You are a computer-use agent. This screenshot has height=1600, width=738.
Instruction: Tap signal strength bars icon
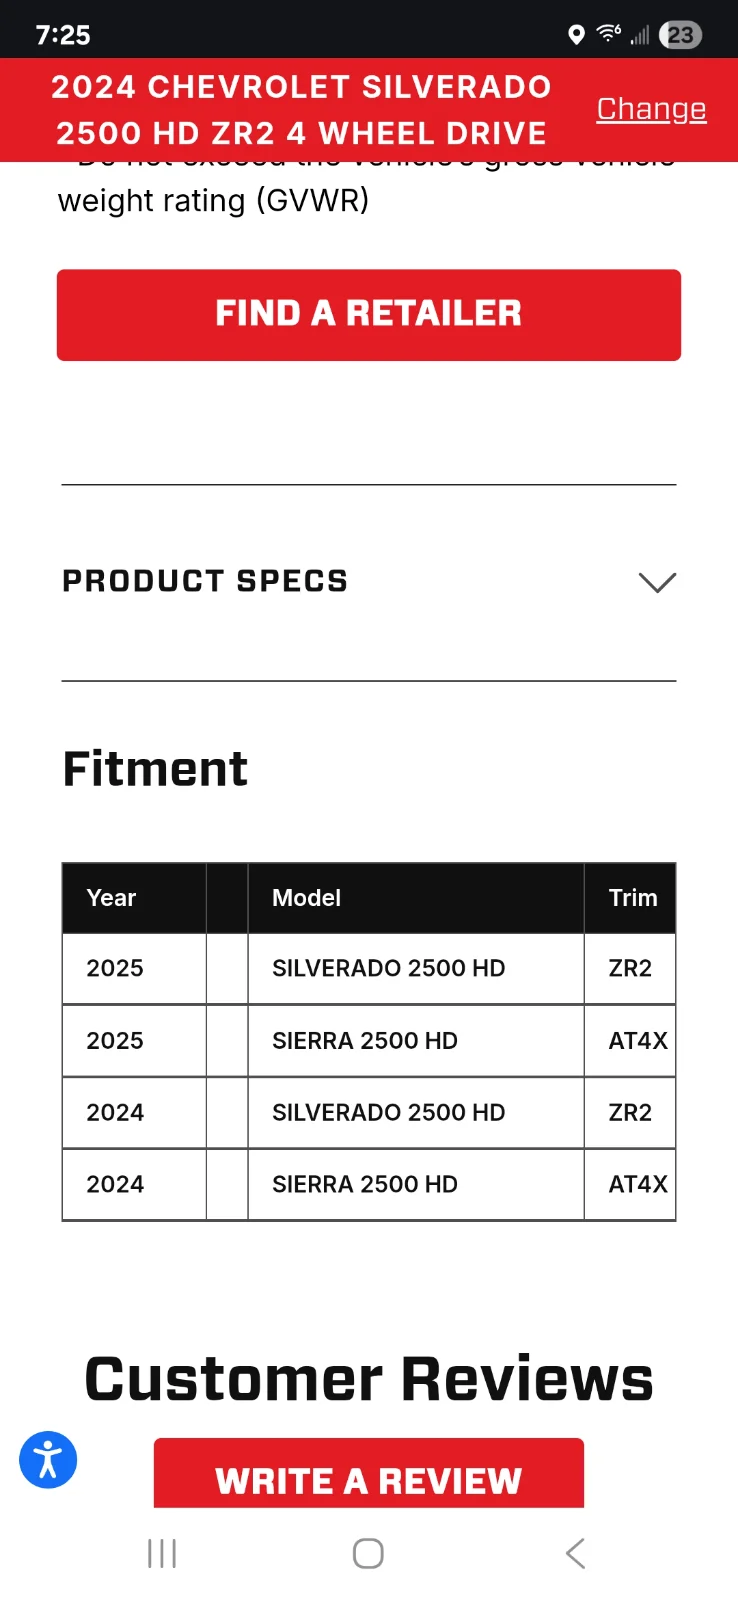click(x=640, y=36)
